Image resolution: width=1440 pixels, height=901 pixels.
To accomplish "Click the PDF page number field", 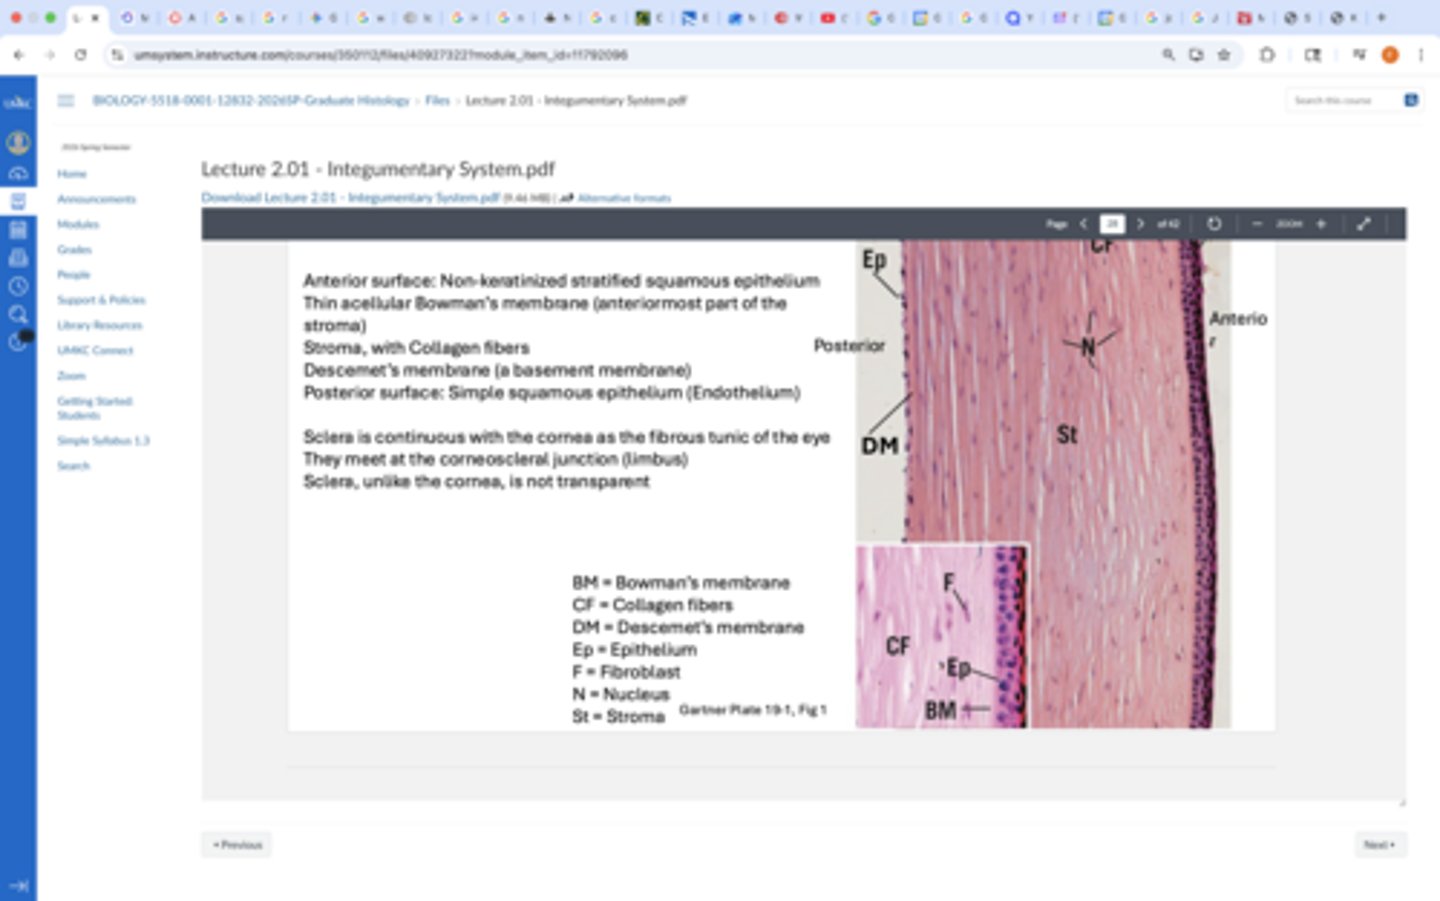I will pyautogui.click(x=1112, y=224).
